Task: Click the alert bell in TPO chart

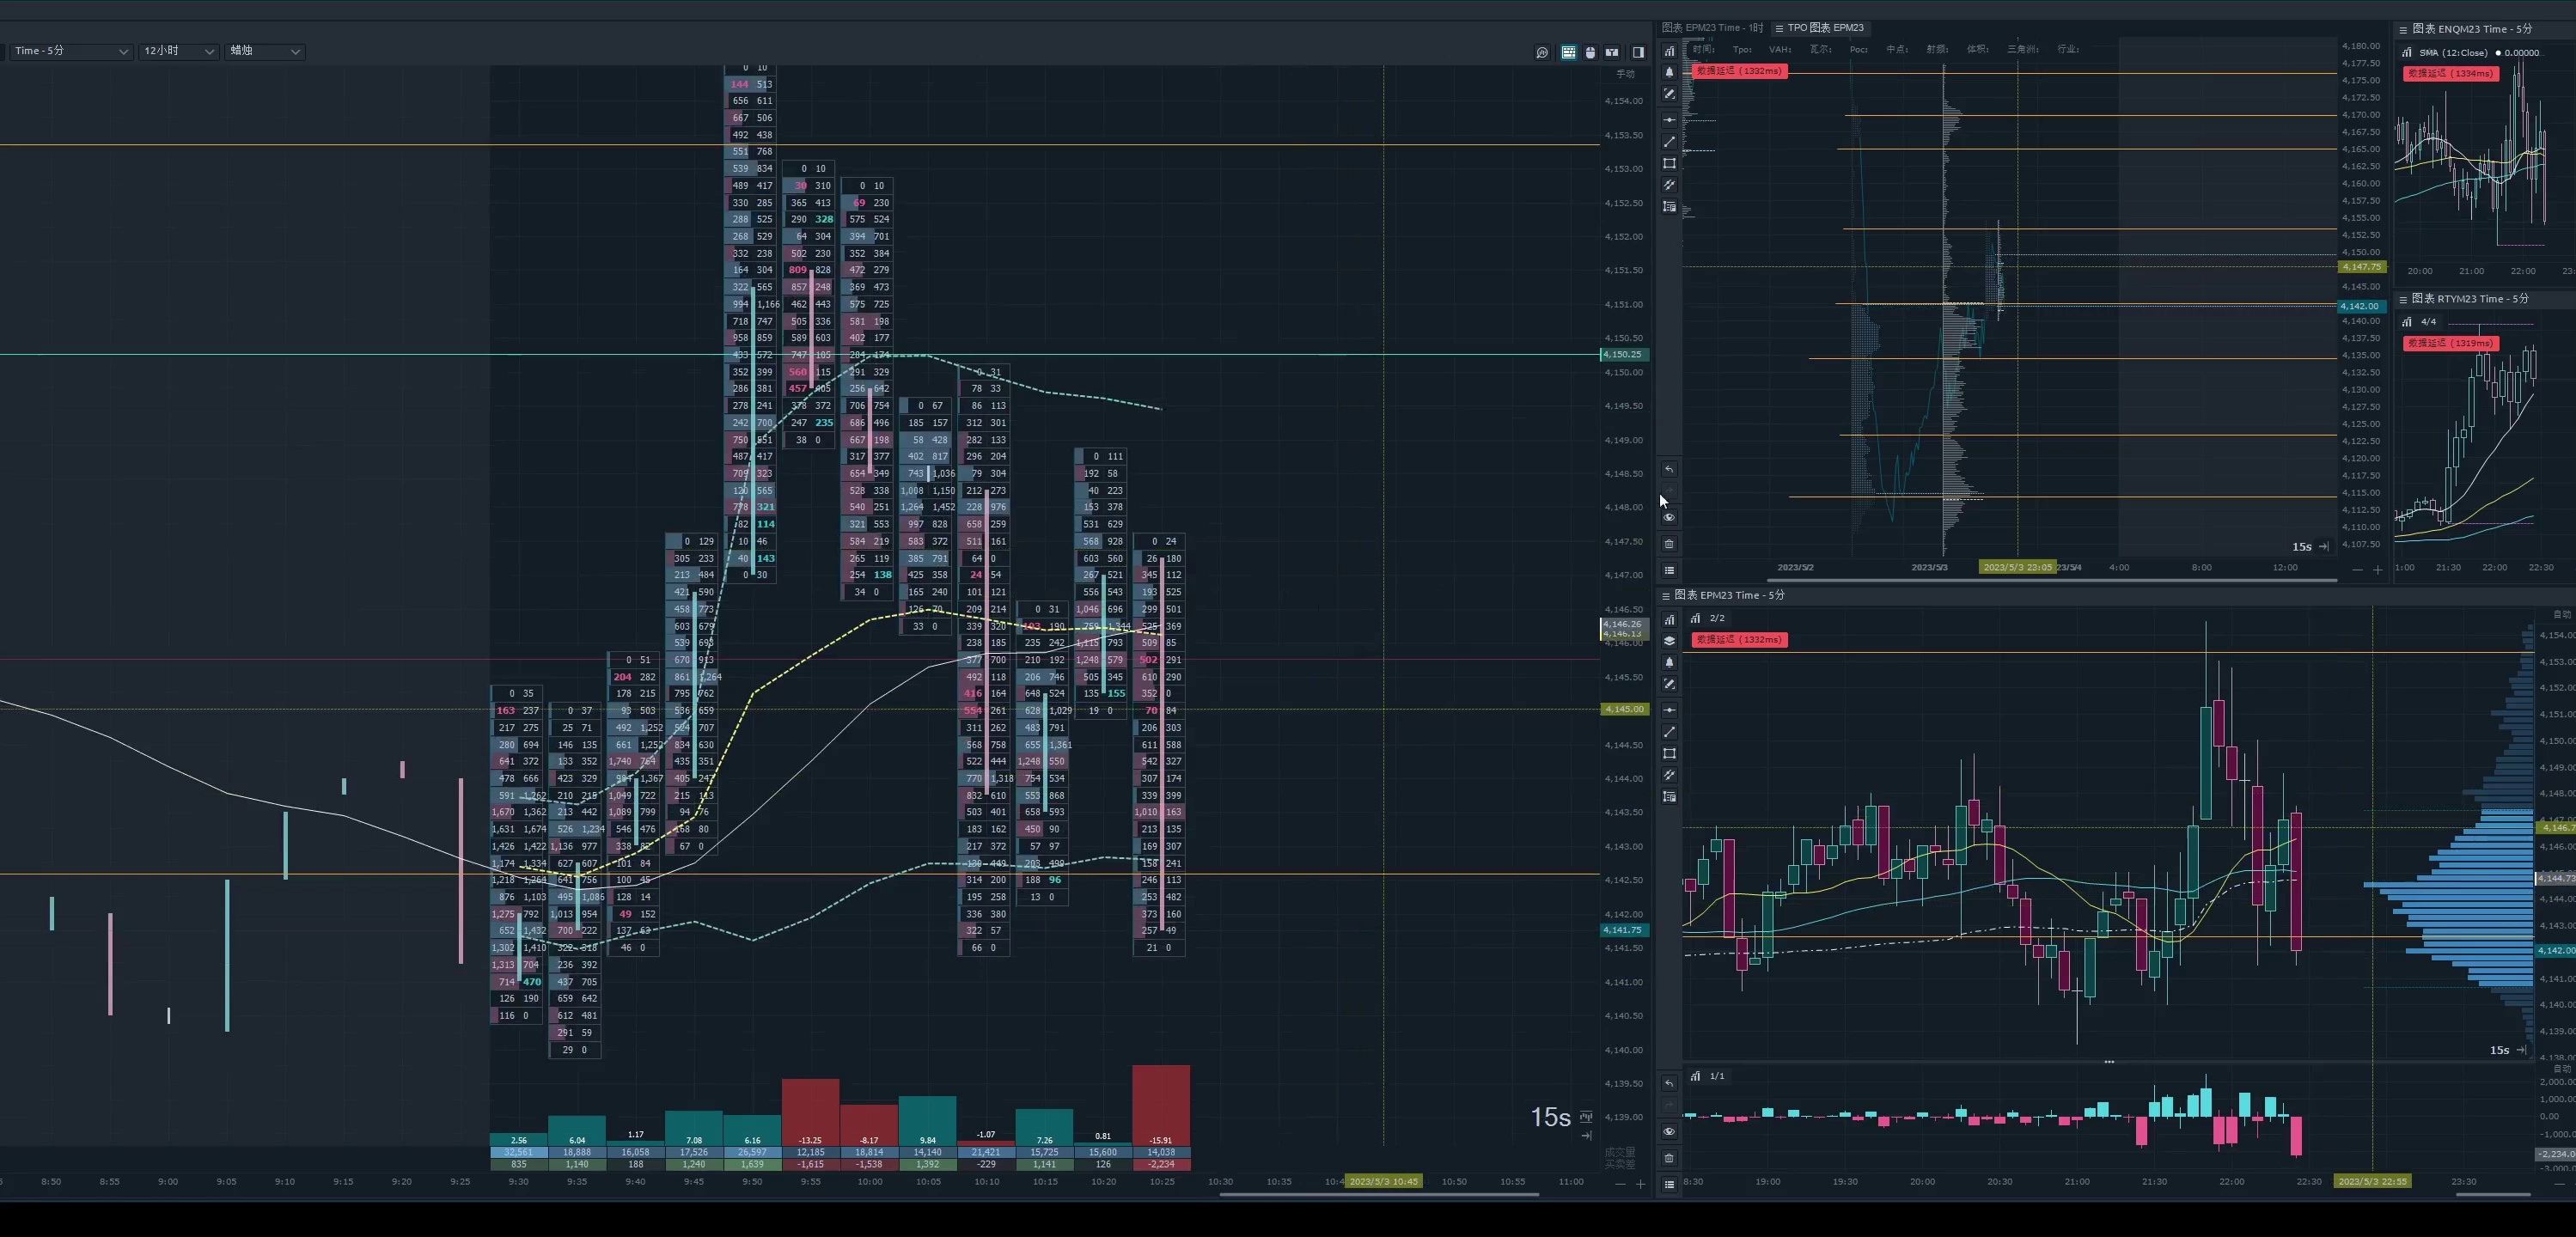Action: (x=1669, y=72)
